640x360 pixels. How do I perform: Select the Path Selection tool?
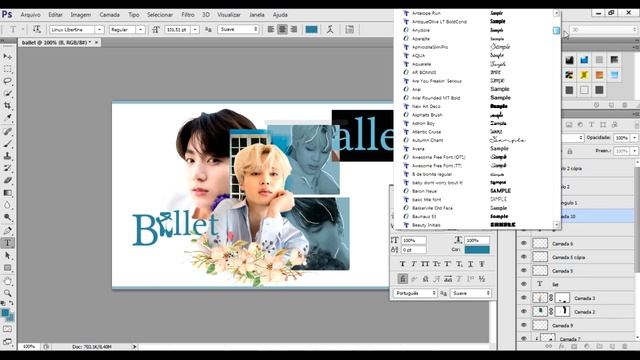7,256
